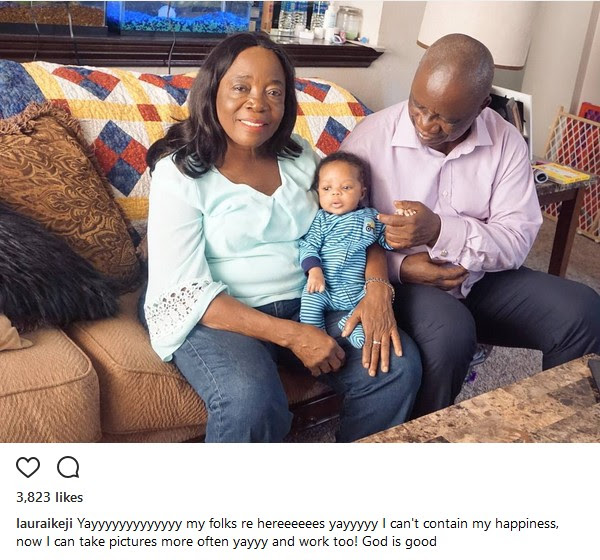Click the blue fish tank on the shelf
This screenshot has width=600, height=560.
coord(178,16)
